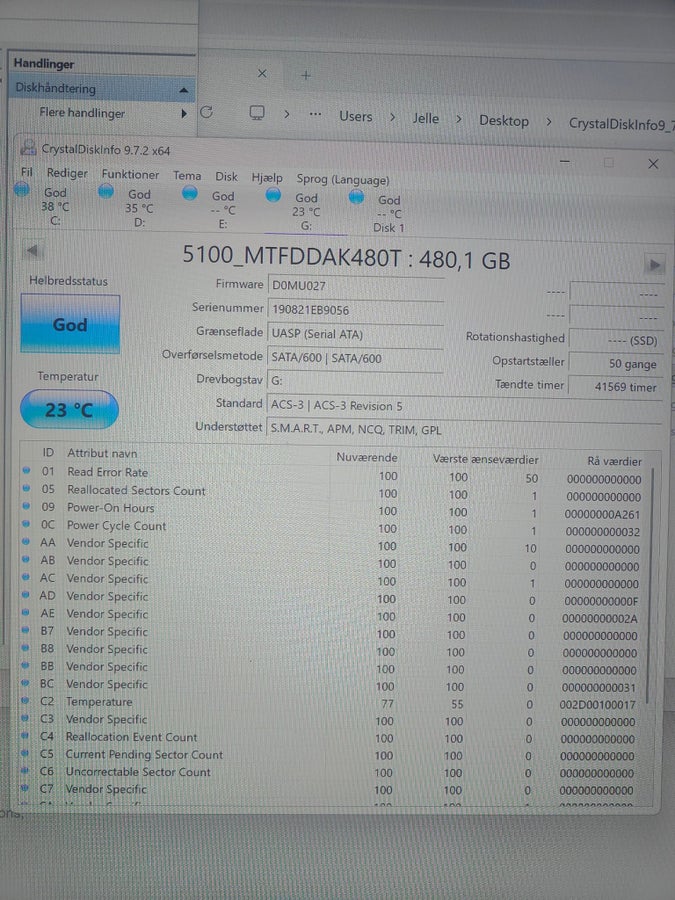Click Users in Explorer breadcrumb
This screenshot has height=900, width=675.
(356, 116)
